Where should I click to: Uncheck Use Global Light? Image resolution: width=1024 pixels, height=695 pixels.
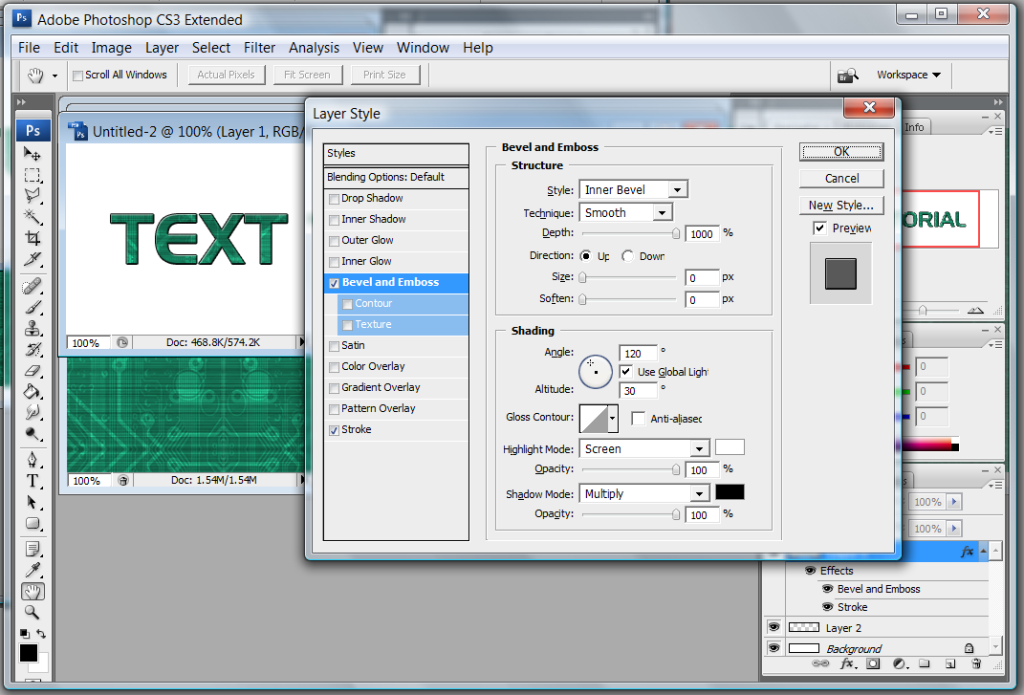click(626, 371)
